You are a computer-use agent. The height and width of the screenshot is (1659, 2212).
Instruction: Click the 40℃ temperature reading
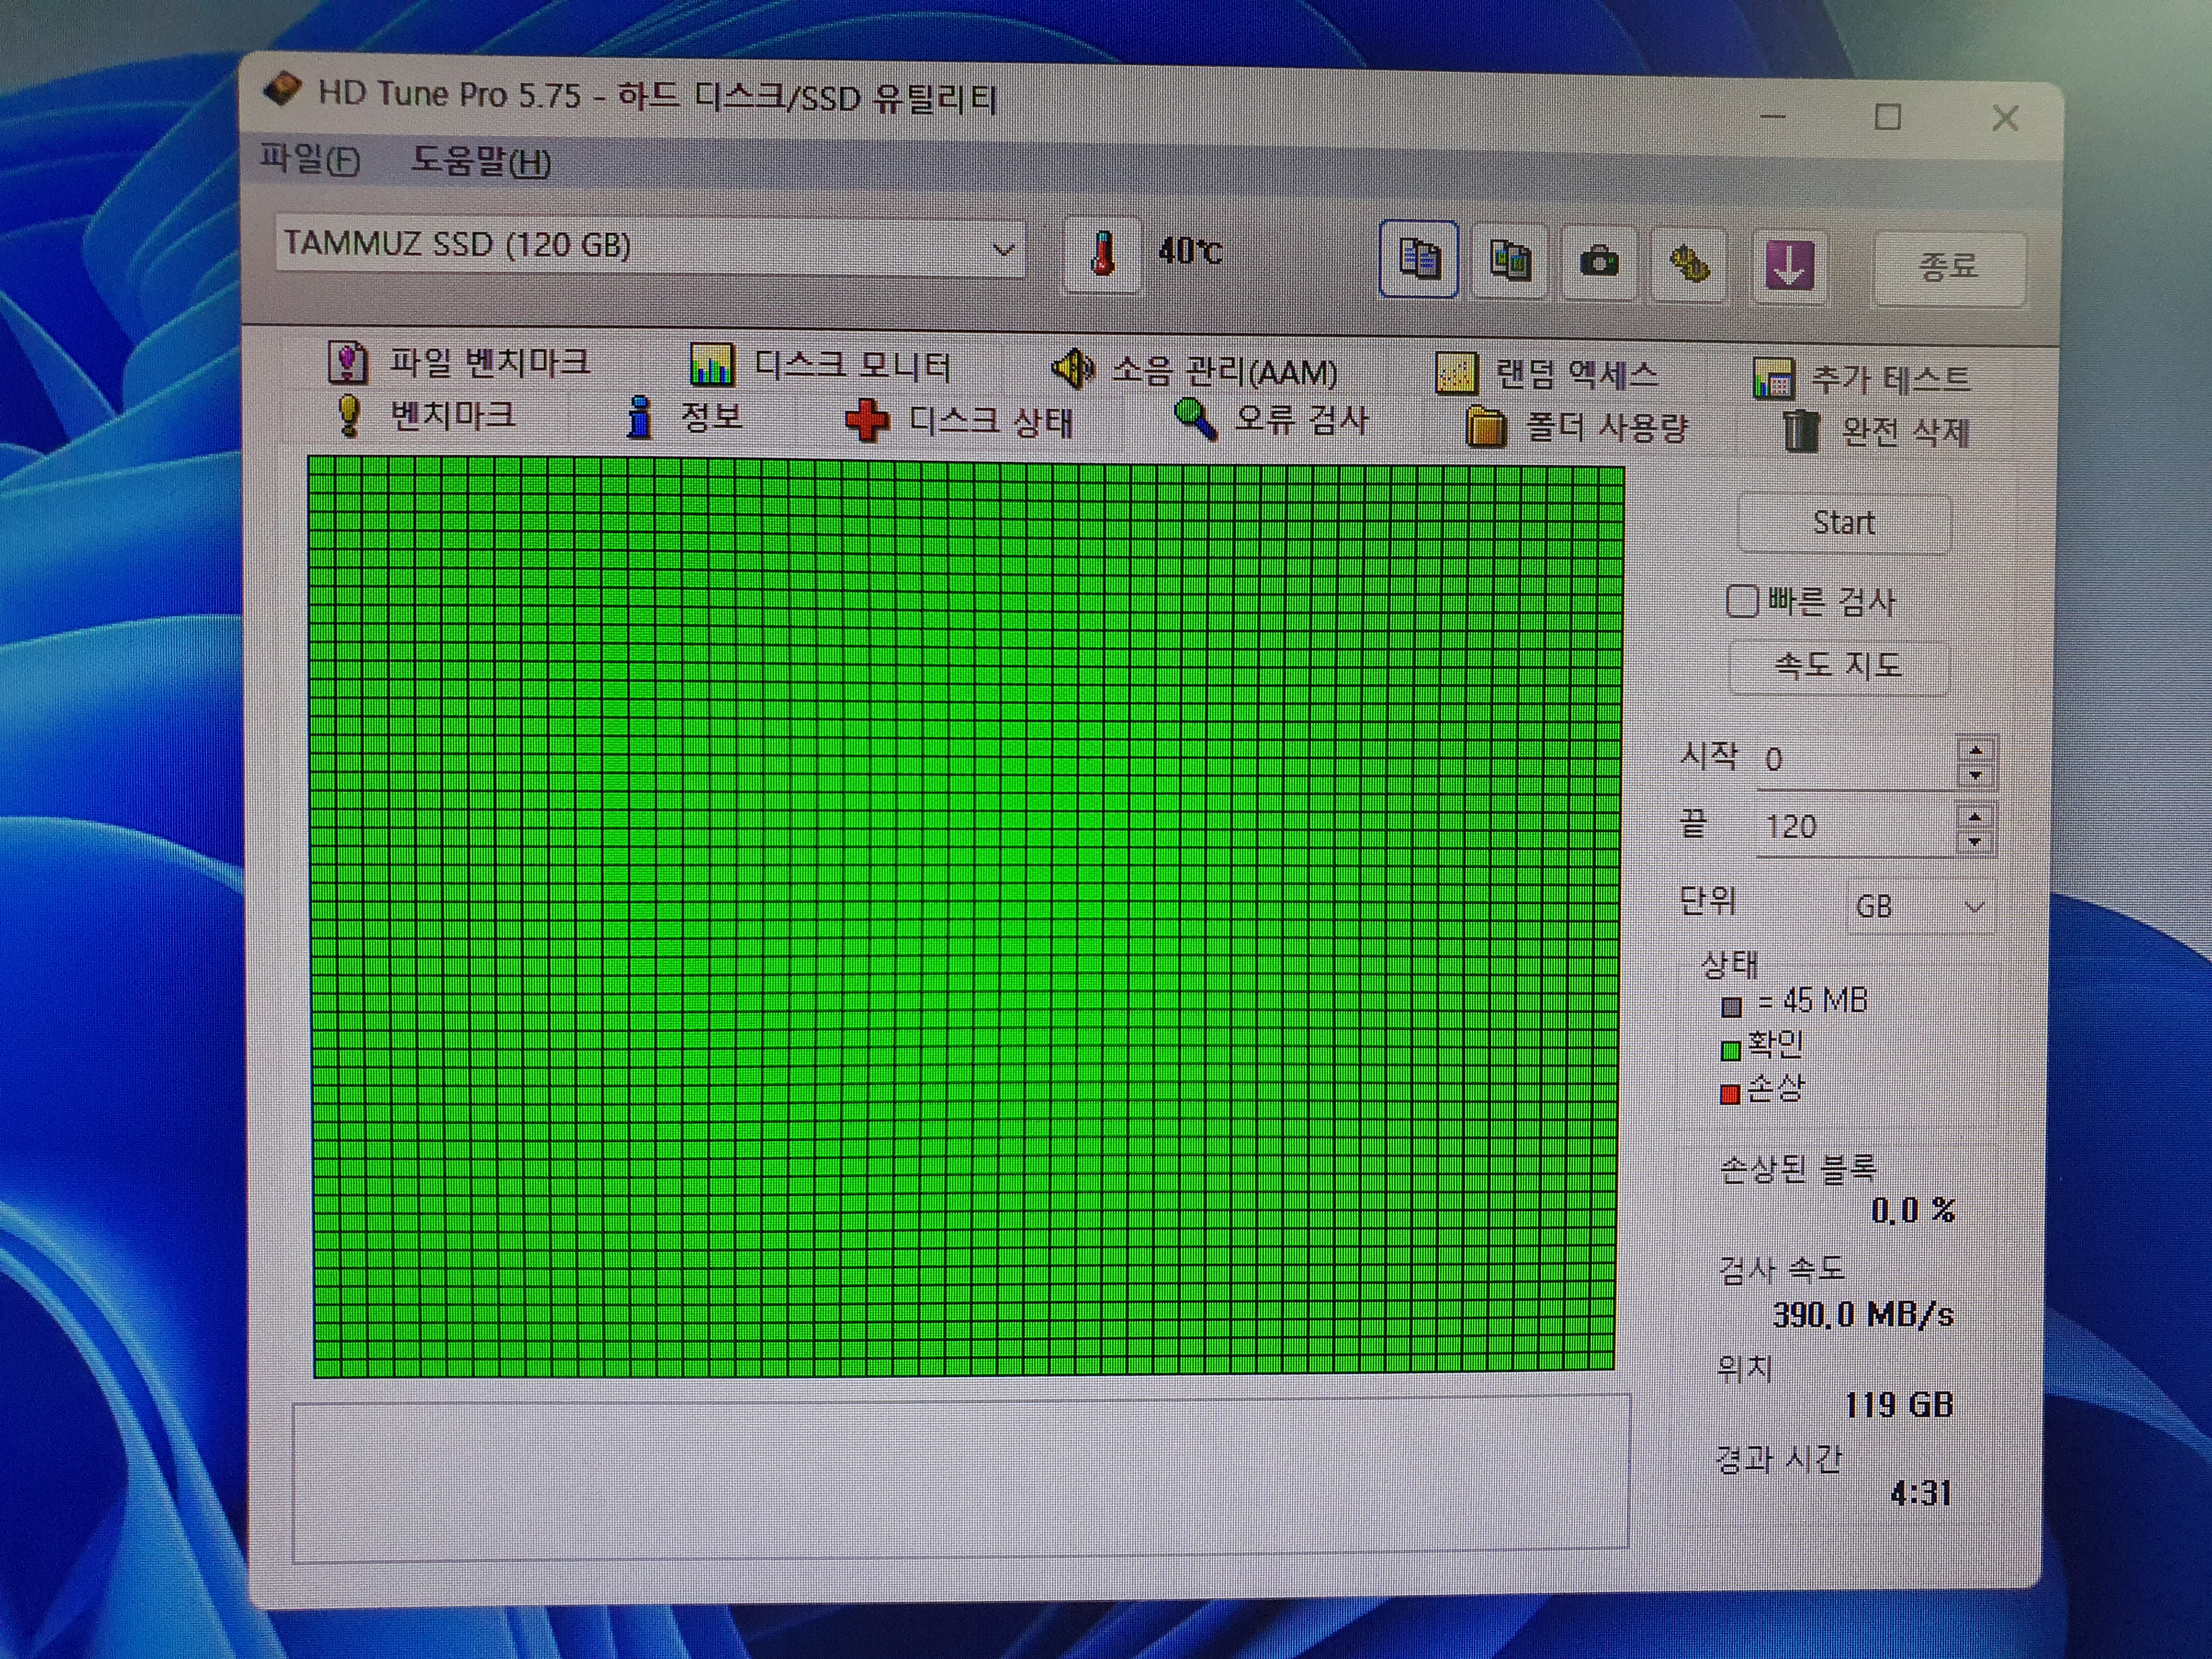point(1190,250)
